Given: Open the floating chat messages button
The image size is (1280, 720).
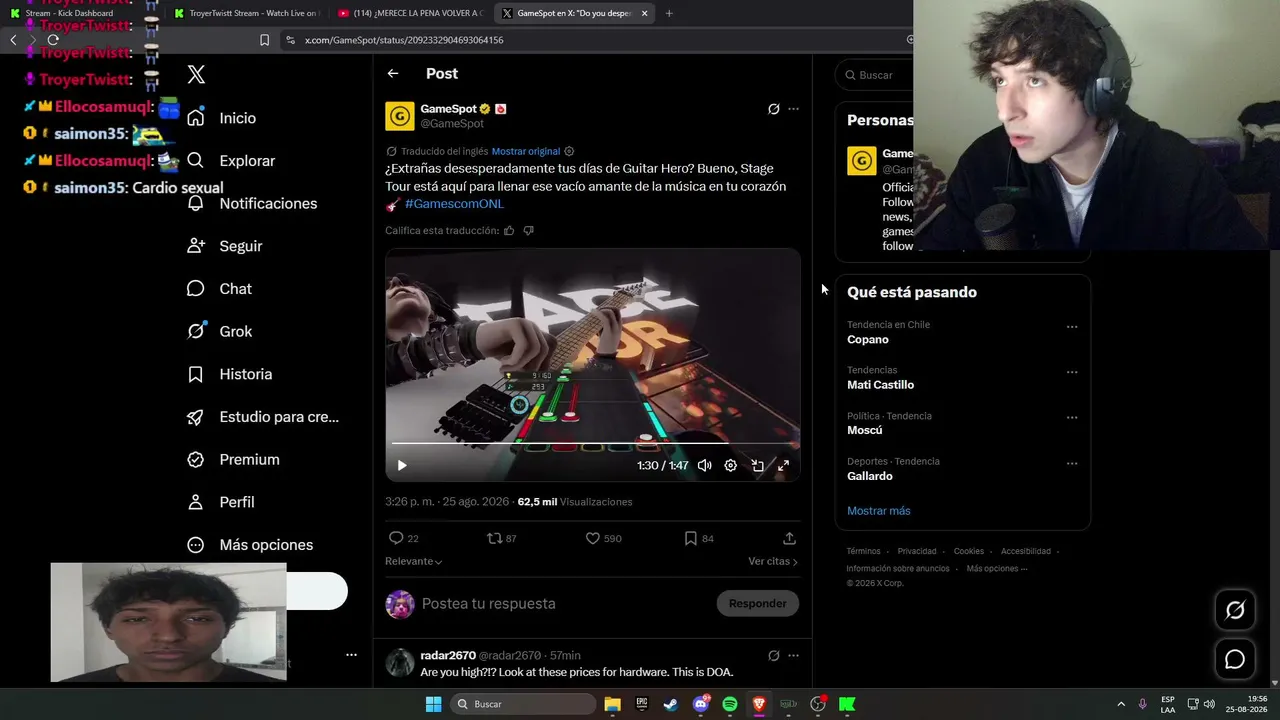Looking at the screenshot, I should click(1235, 660).
